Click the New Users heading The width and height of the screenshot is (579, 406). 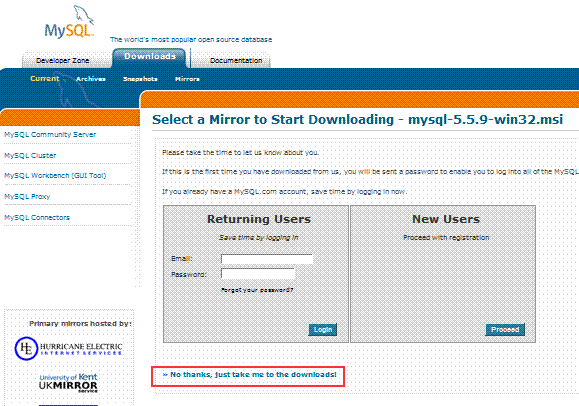pyautogui.click(x=446, y=219)
